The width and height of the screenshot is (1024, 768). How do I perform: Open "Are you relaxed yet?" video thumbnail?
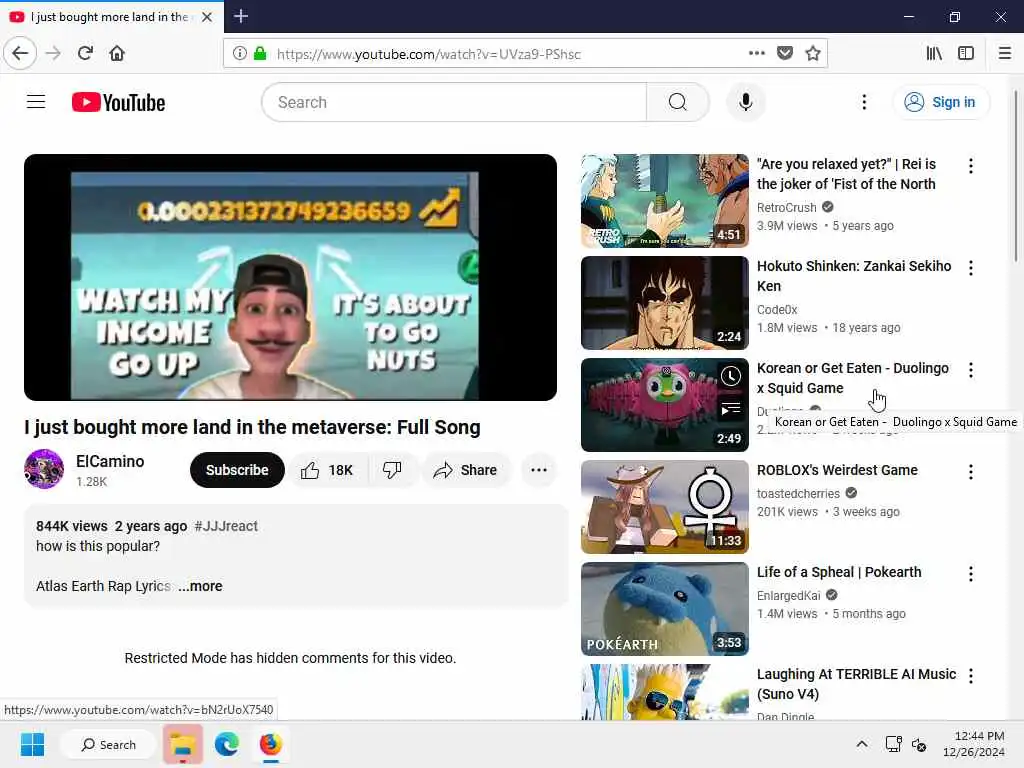665,200
